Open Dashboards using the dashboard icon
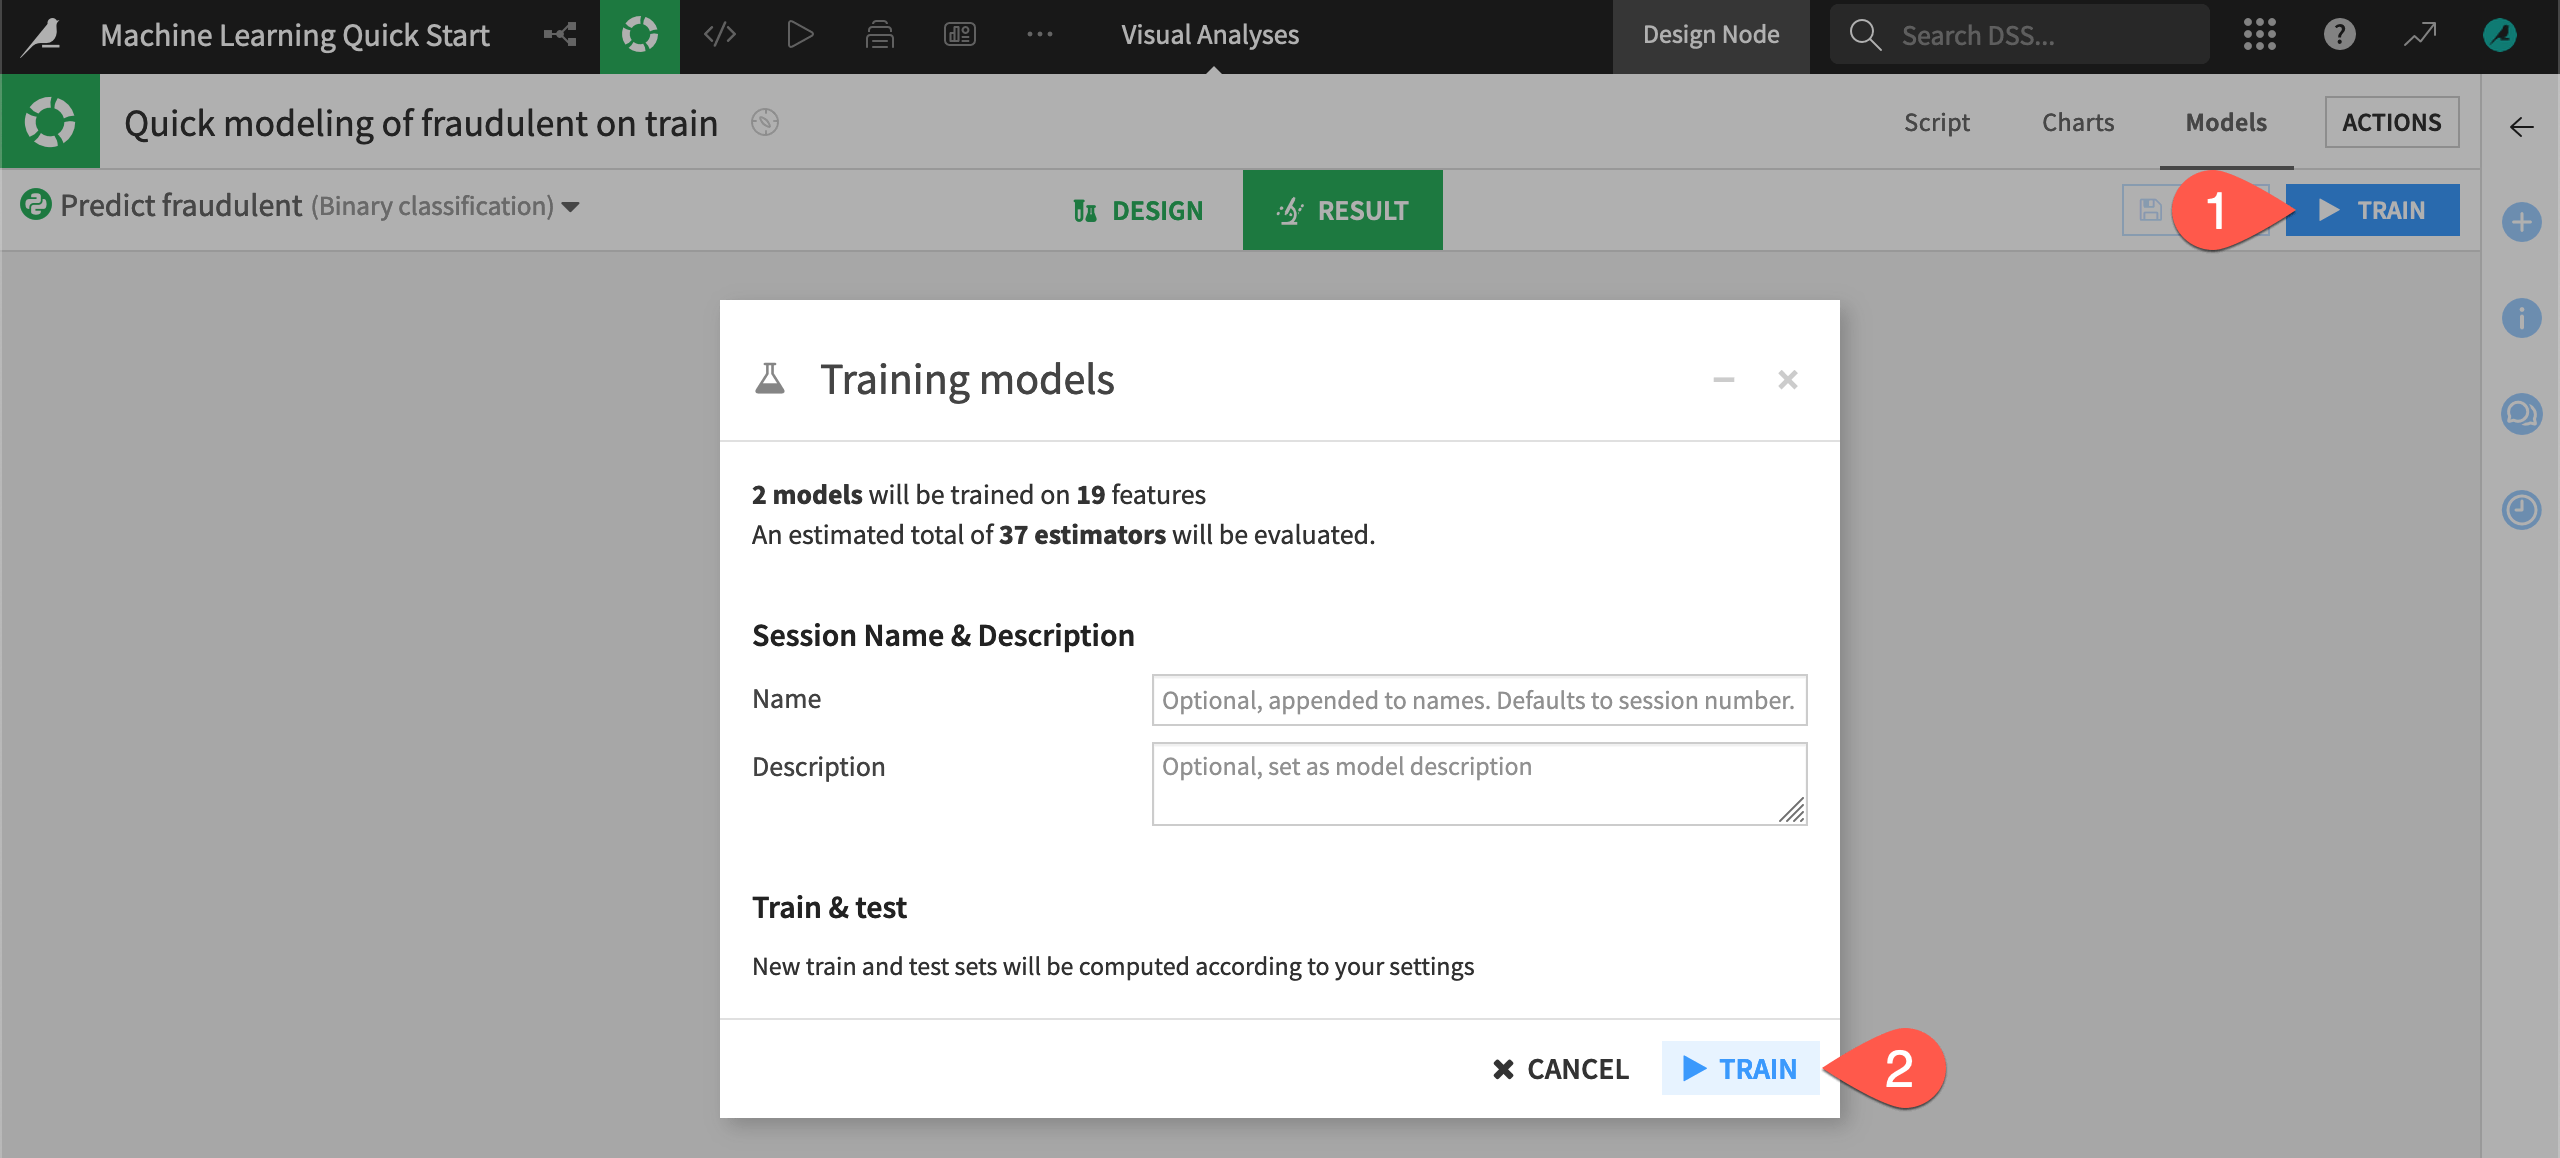 coord(960,35)
